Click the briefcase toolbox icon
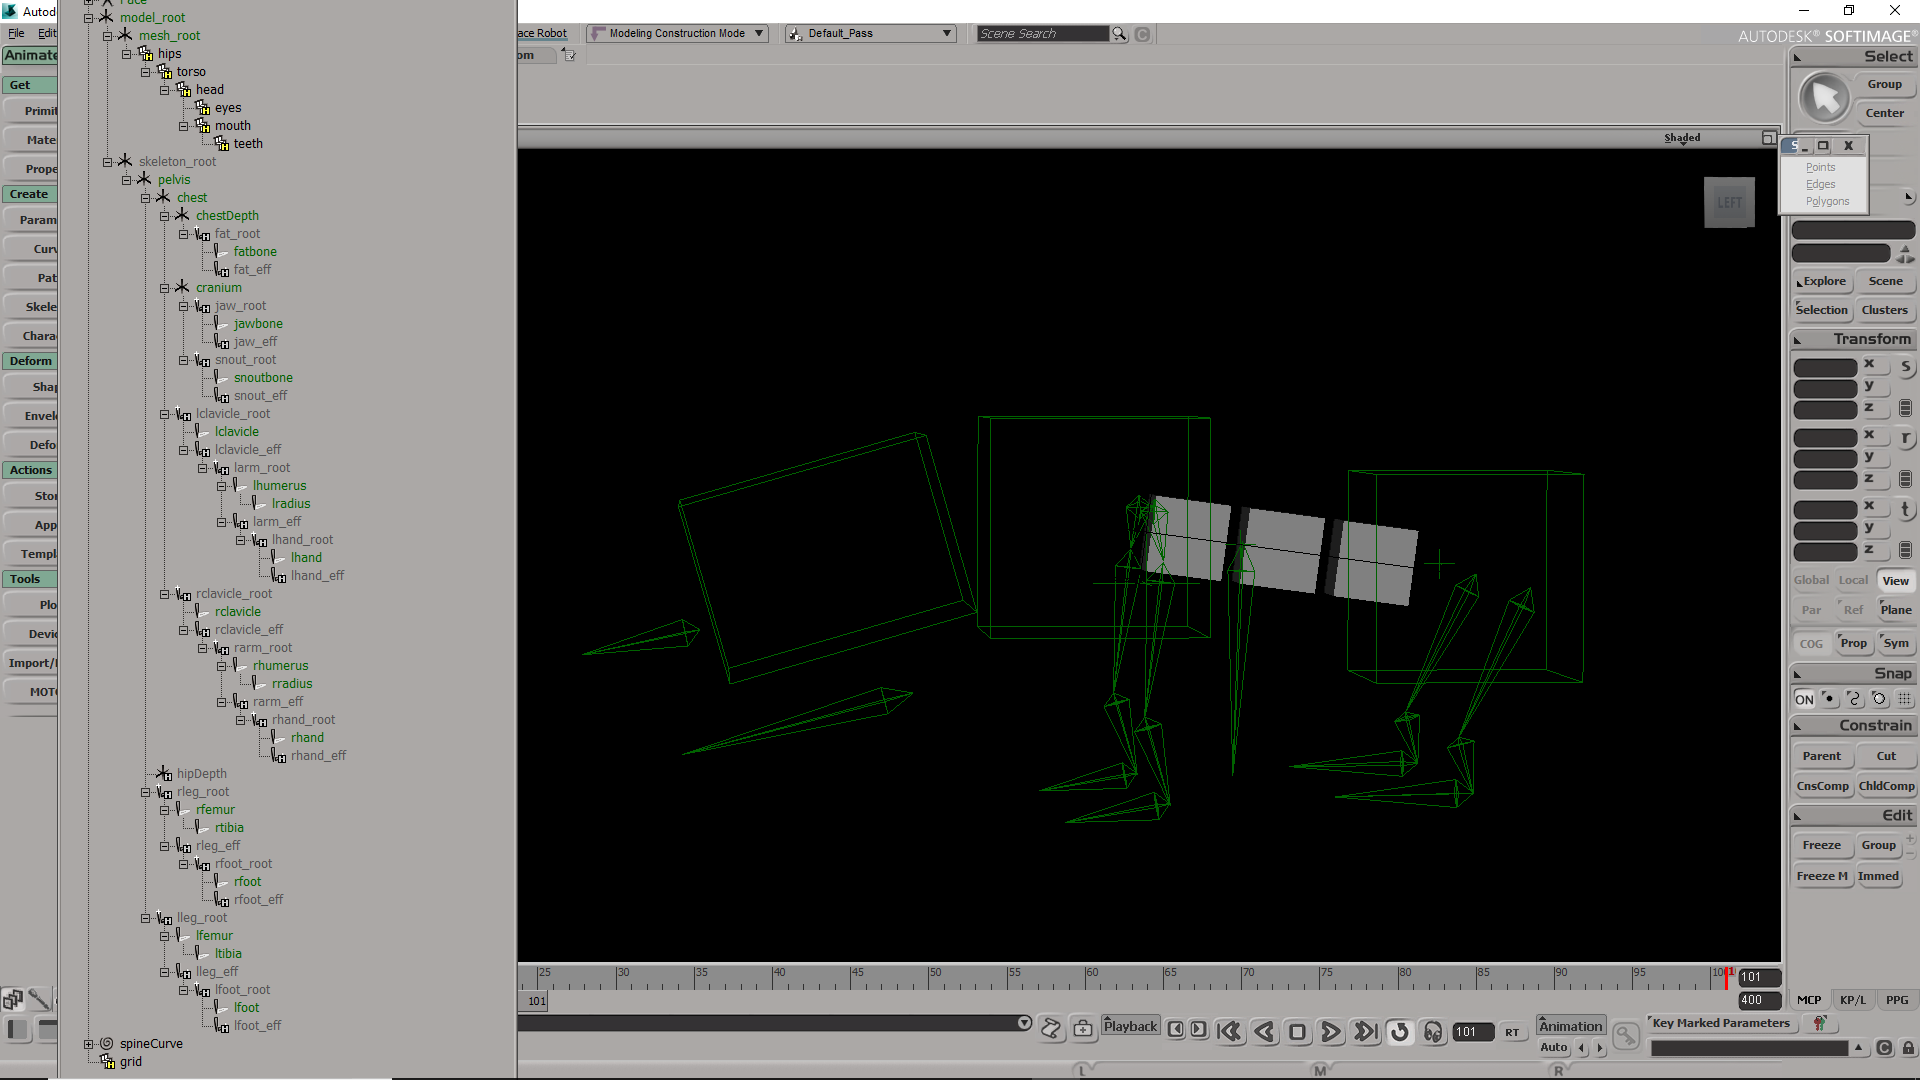 click(x=1083, y=1028)
